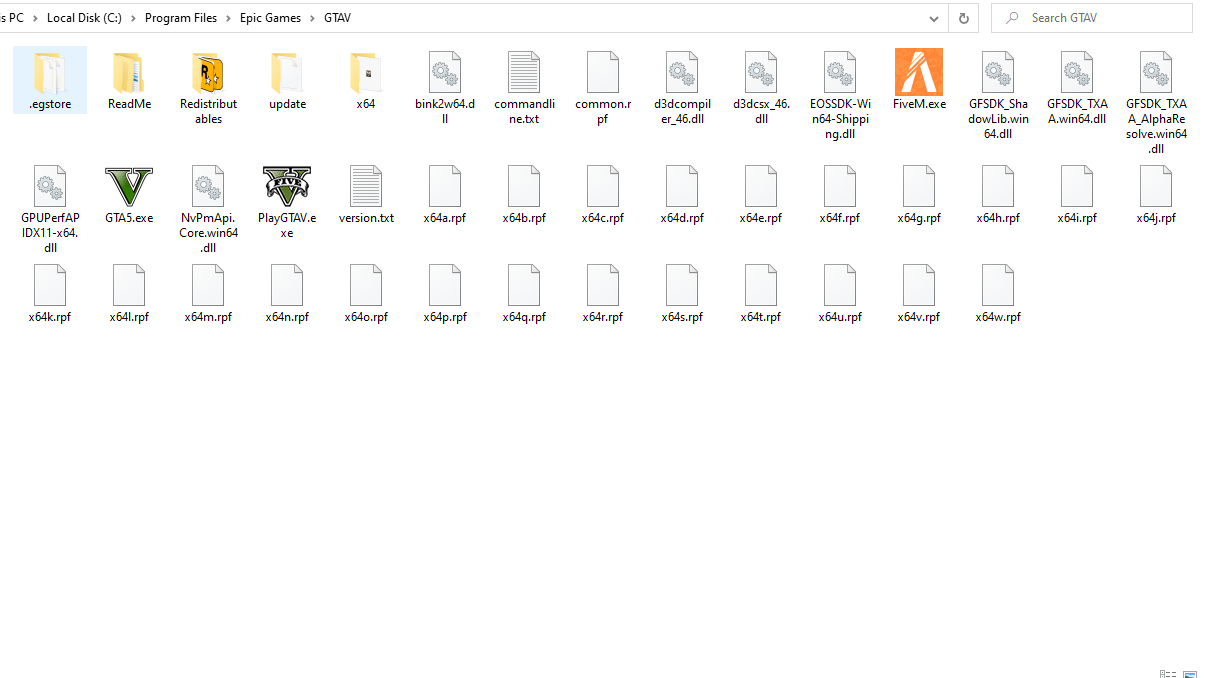Select the version.txt text file
Image resolution: width=1205 pixels, height=678 pixels.
[x=366, y=194]
